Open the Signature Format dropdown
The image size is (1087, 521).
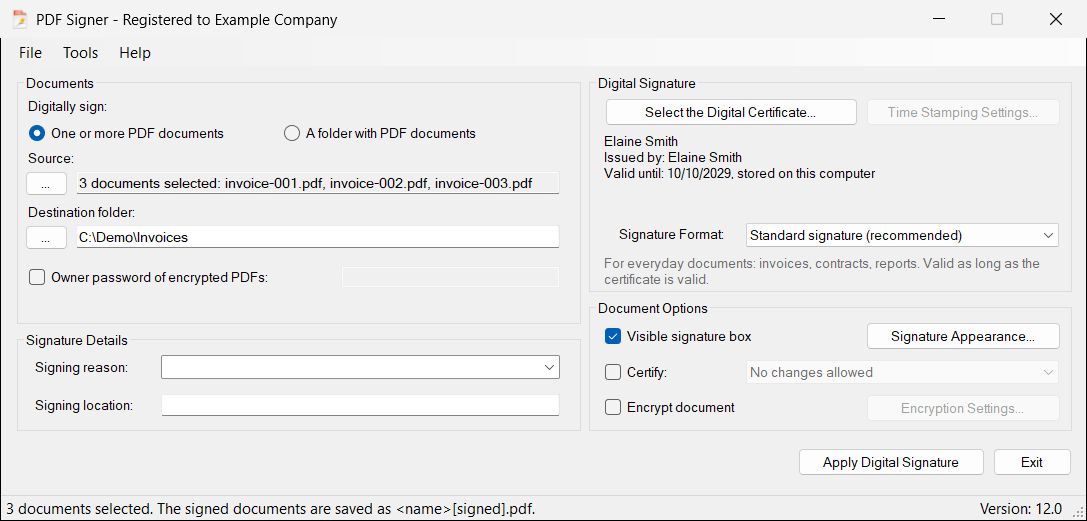902,235
